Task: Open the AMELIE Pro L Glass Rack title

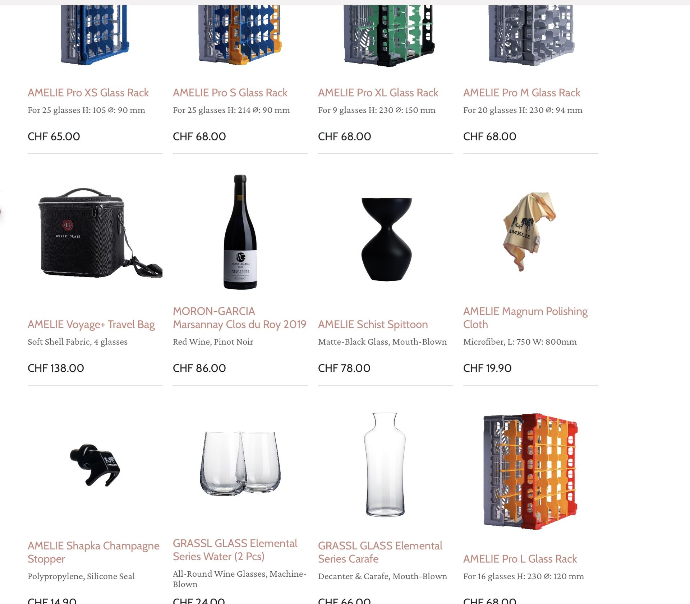Action: click(x=520, y=559)
